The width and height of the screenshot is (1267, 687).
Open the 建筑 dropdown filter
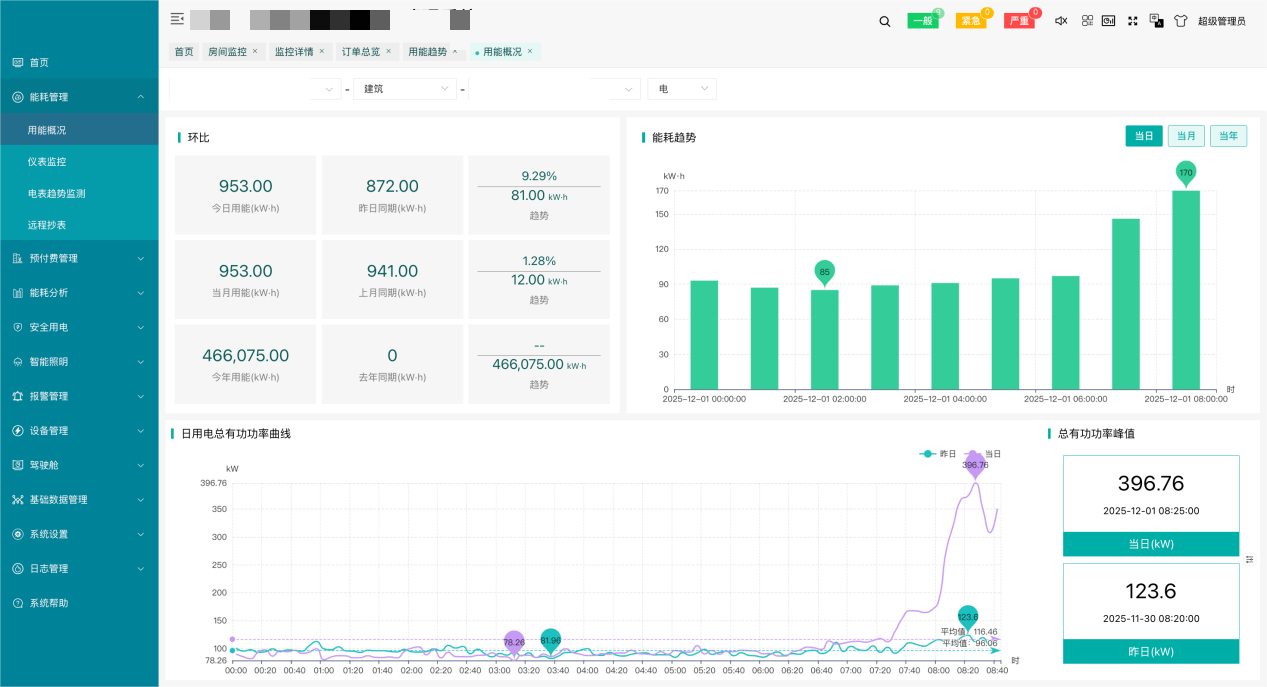(404, 88)
